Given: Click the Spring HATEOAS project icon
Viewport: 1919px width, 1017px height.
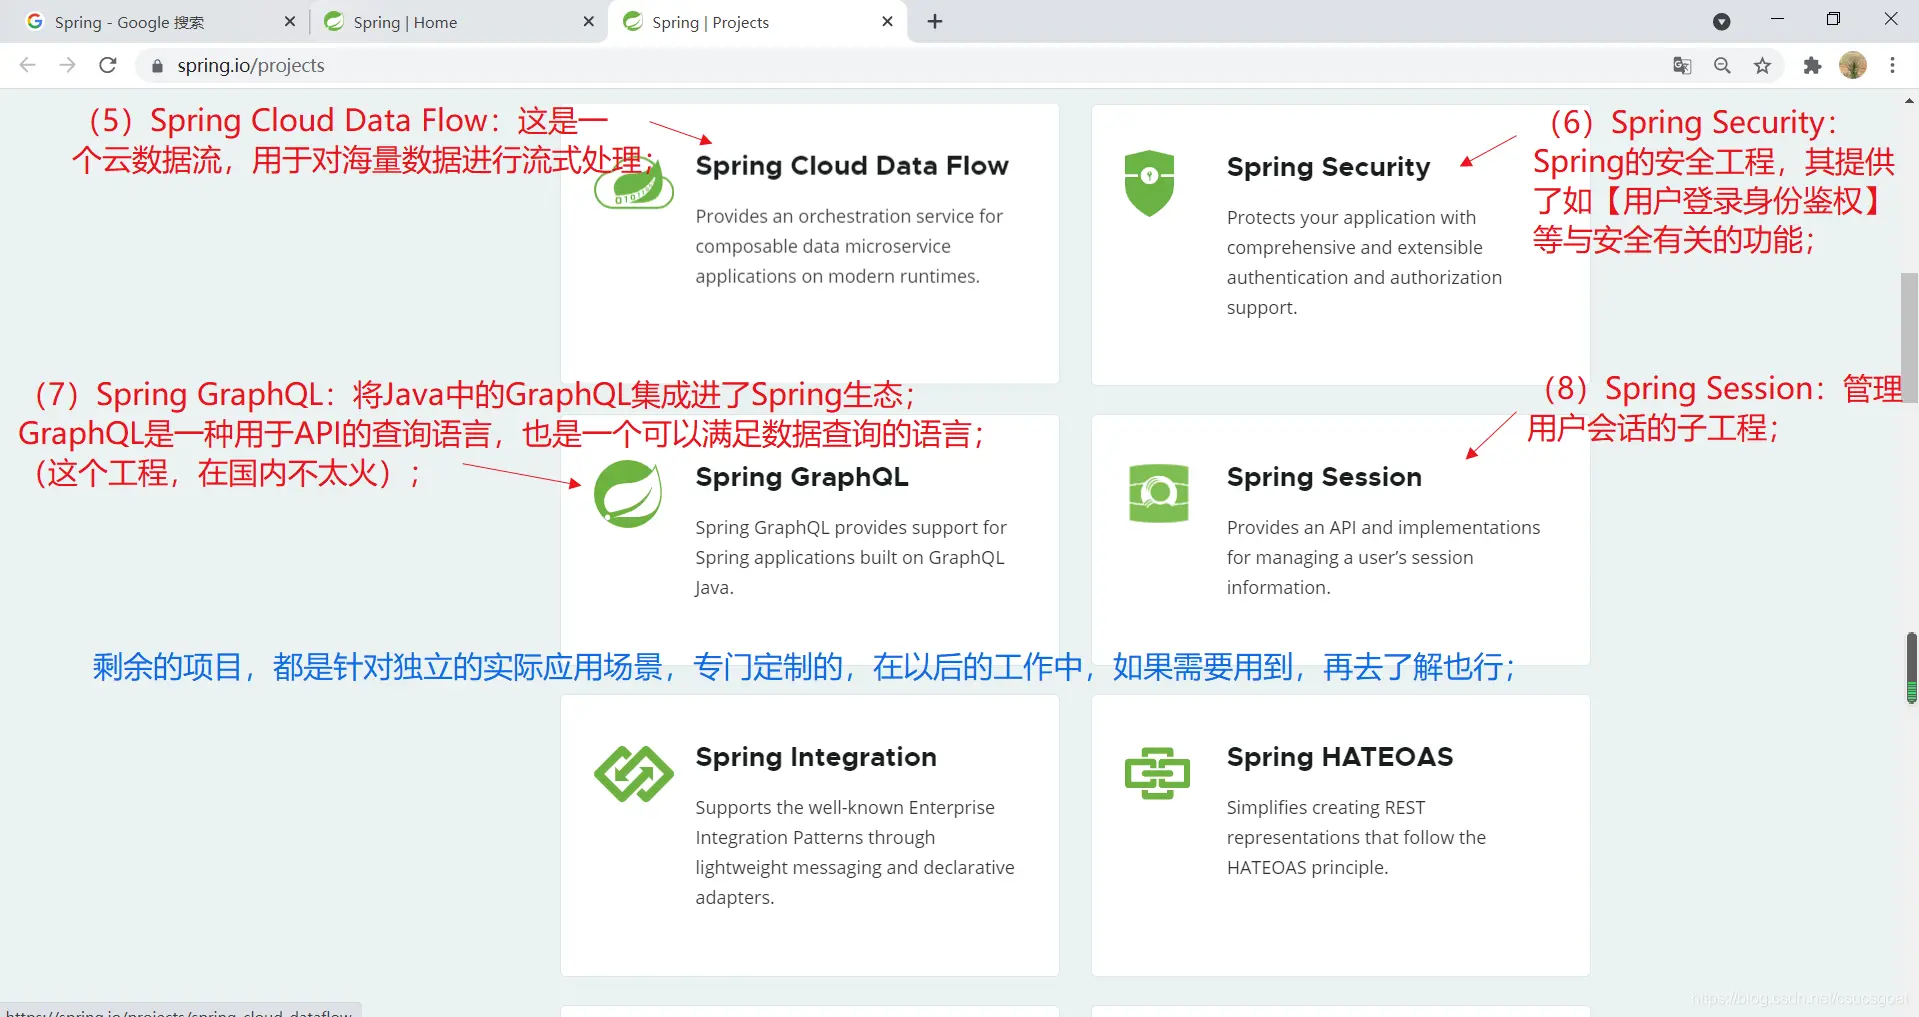Looking at the screenshot, I should (x=1158, y=774).
